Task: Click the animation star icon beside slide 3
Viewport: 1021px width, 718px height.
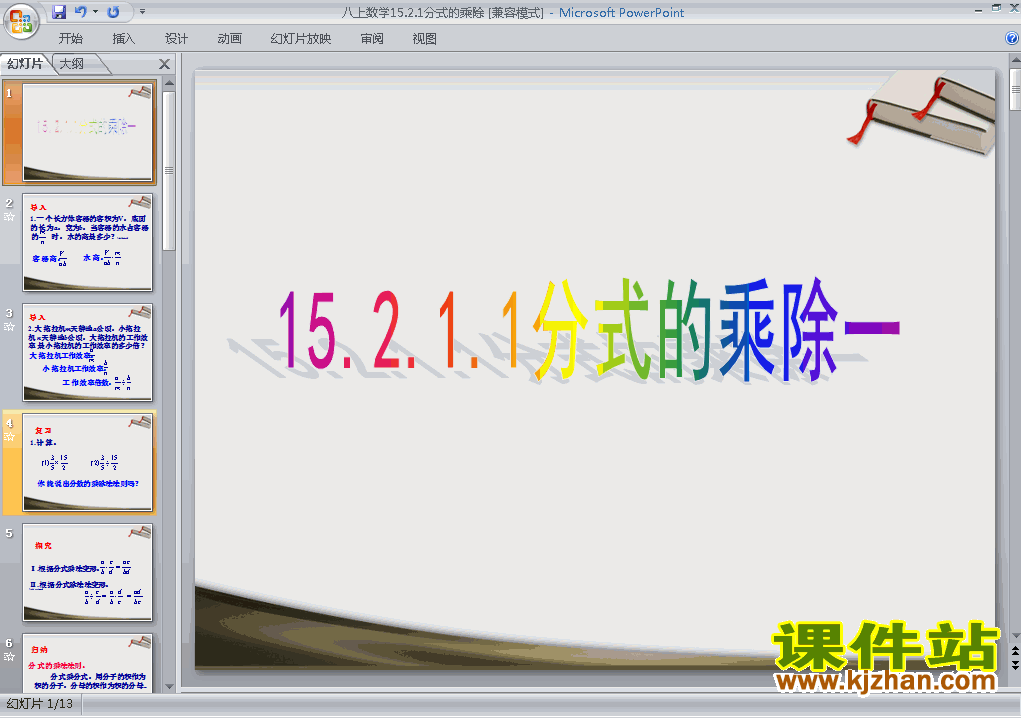Action: (9, 326)
